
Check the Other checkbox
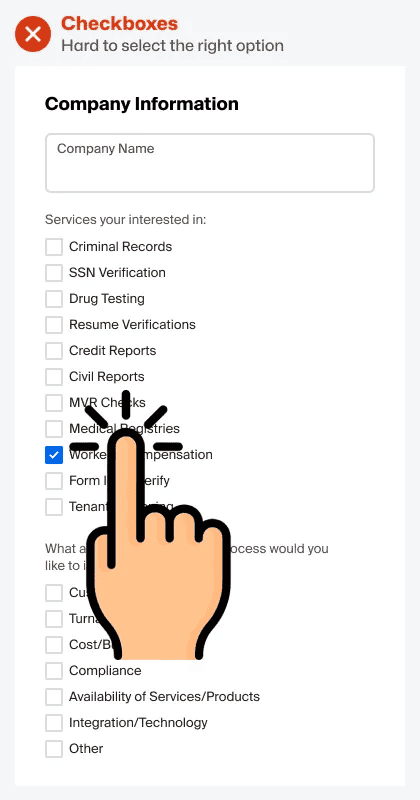54,749
